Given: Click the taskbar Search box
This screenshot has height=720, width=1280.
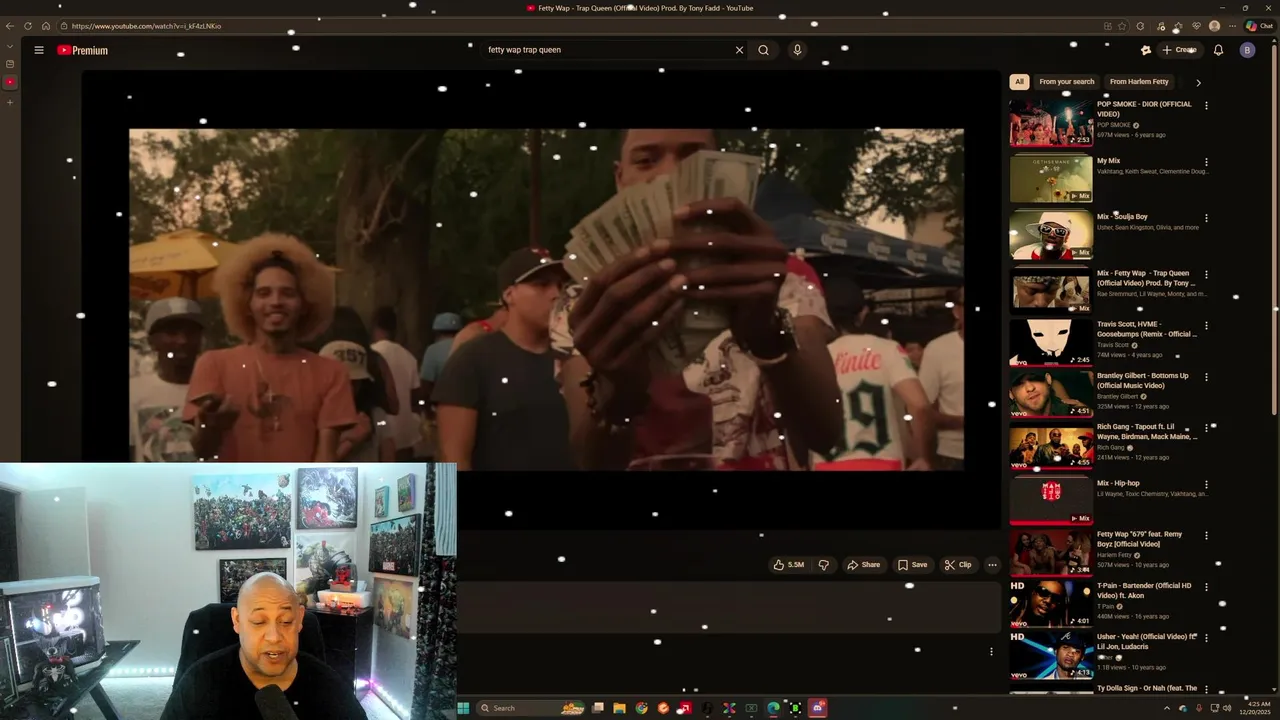Looking at the screenshot, I should 532,708.
